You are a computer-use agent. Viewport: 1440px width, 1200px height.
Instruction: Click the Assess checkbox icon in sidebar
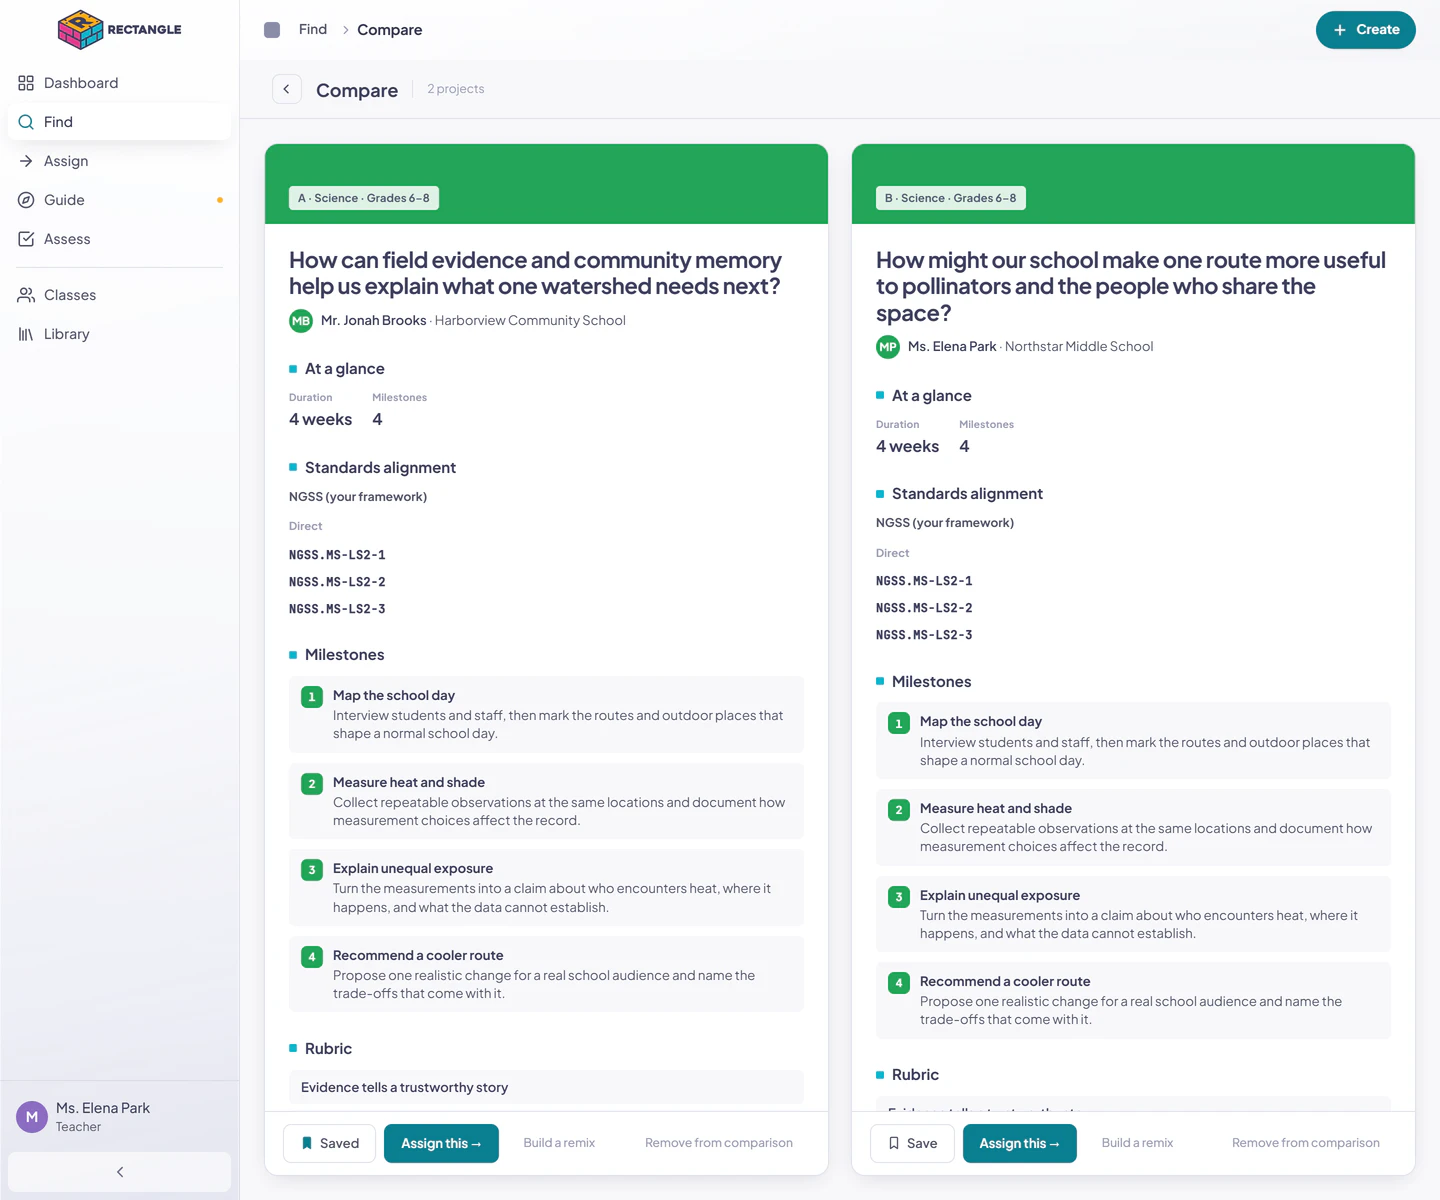(26, 239)
